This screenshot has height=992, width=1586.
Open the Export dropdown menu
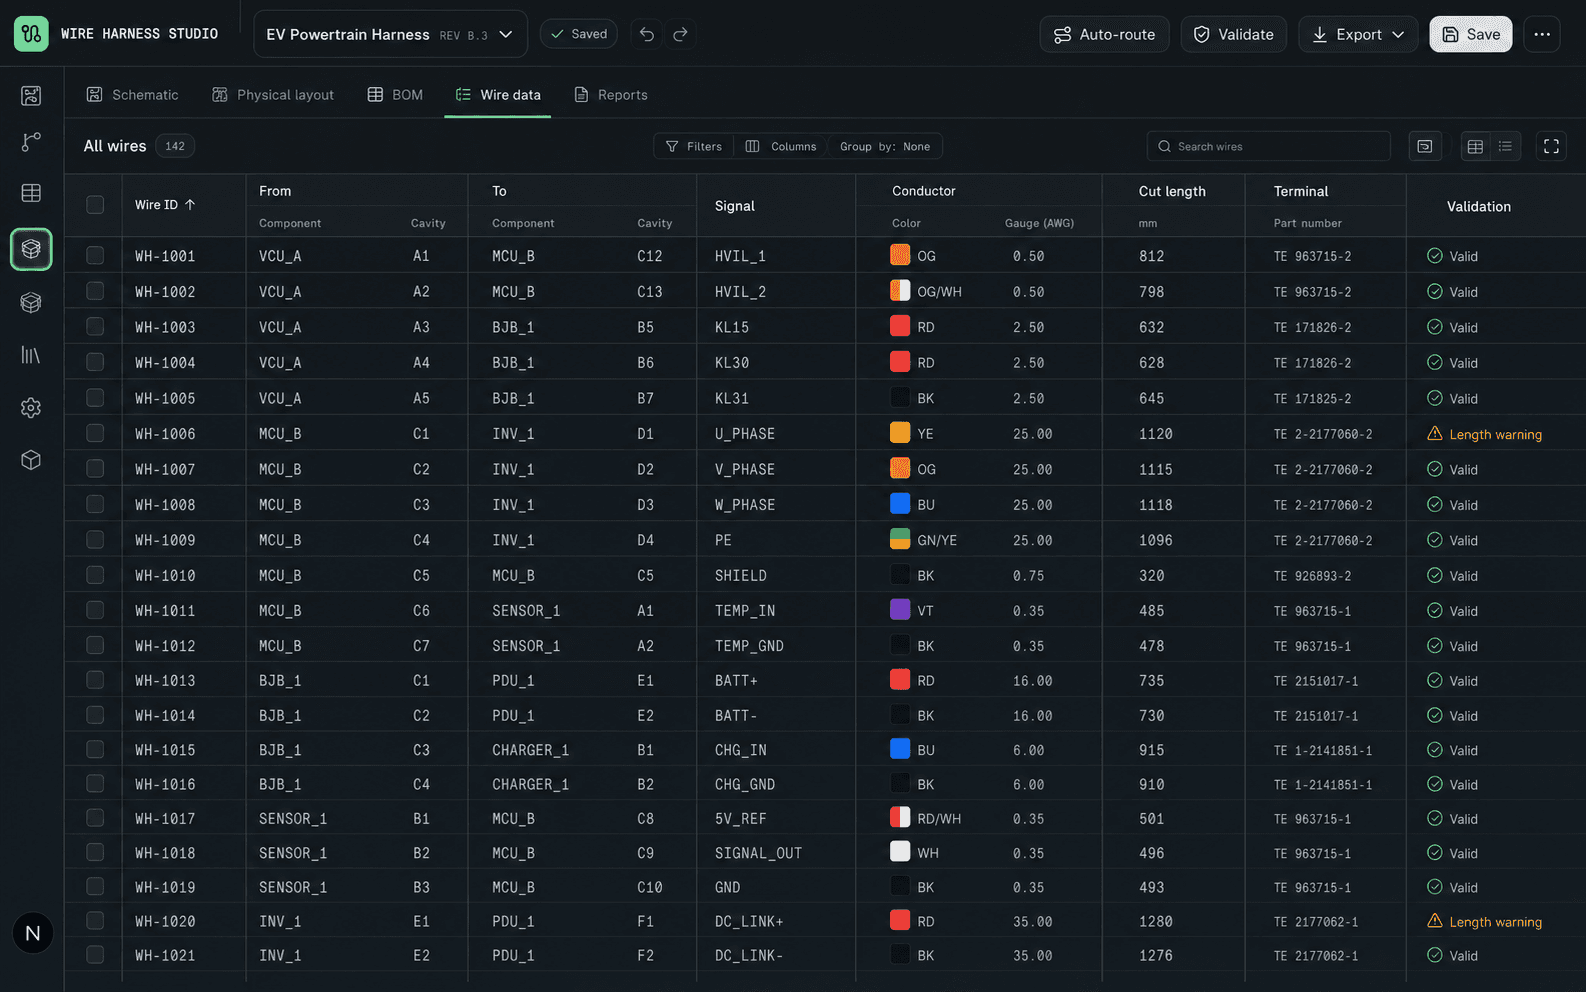[x=1358, y=34]
